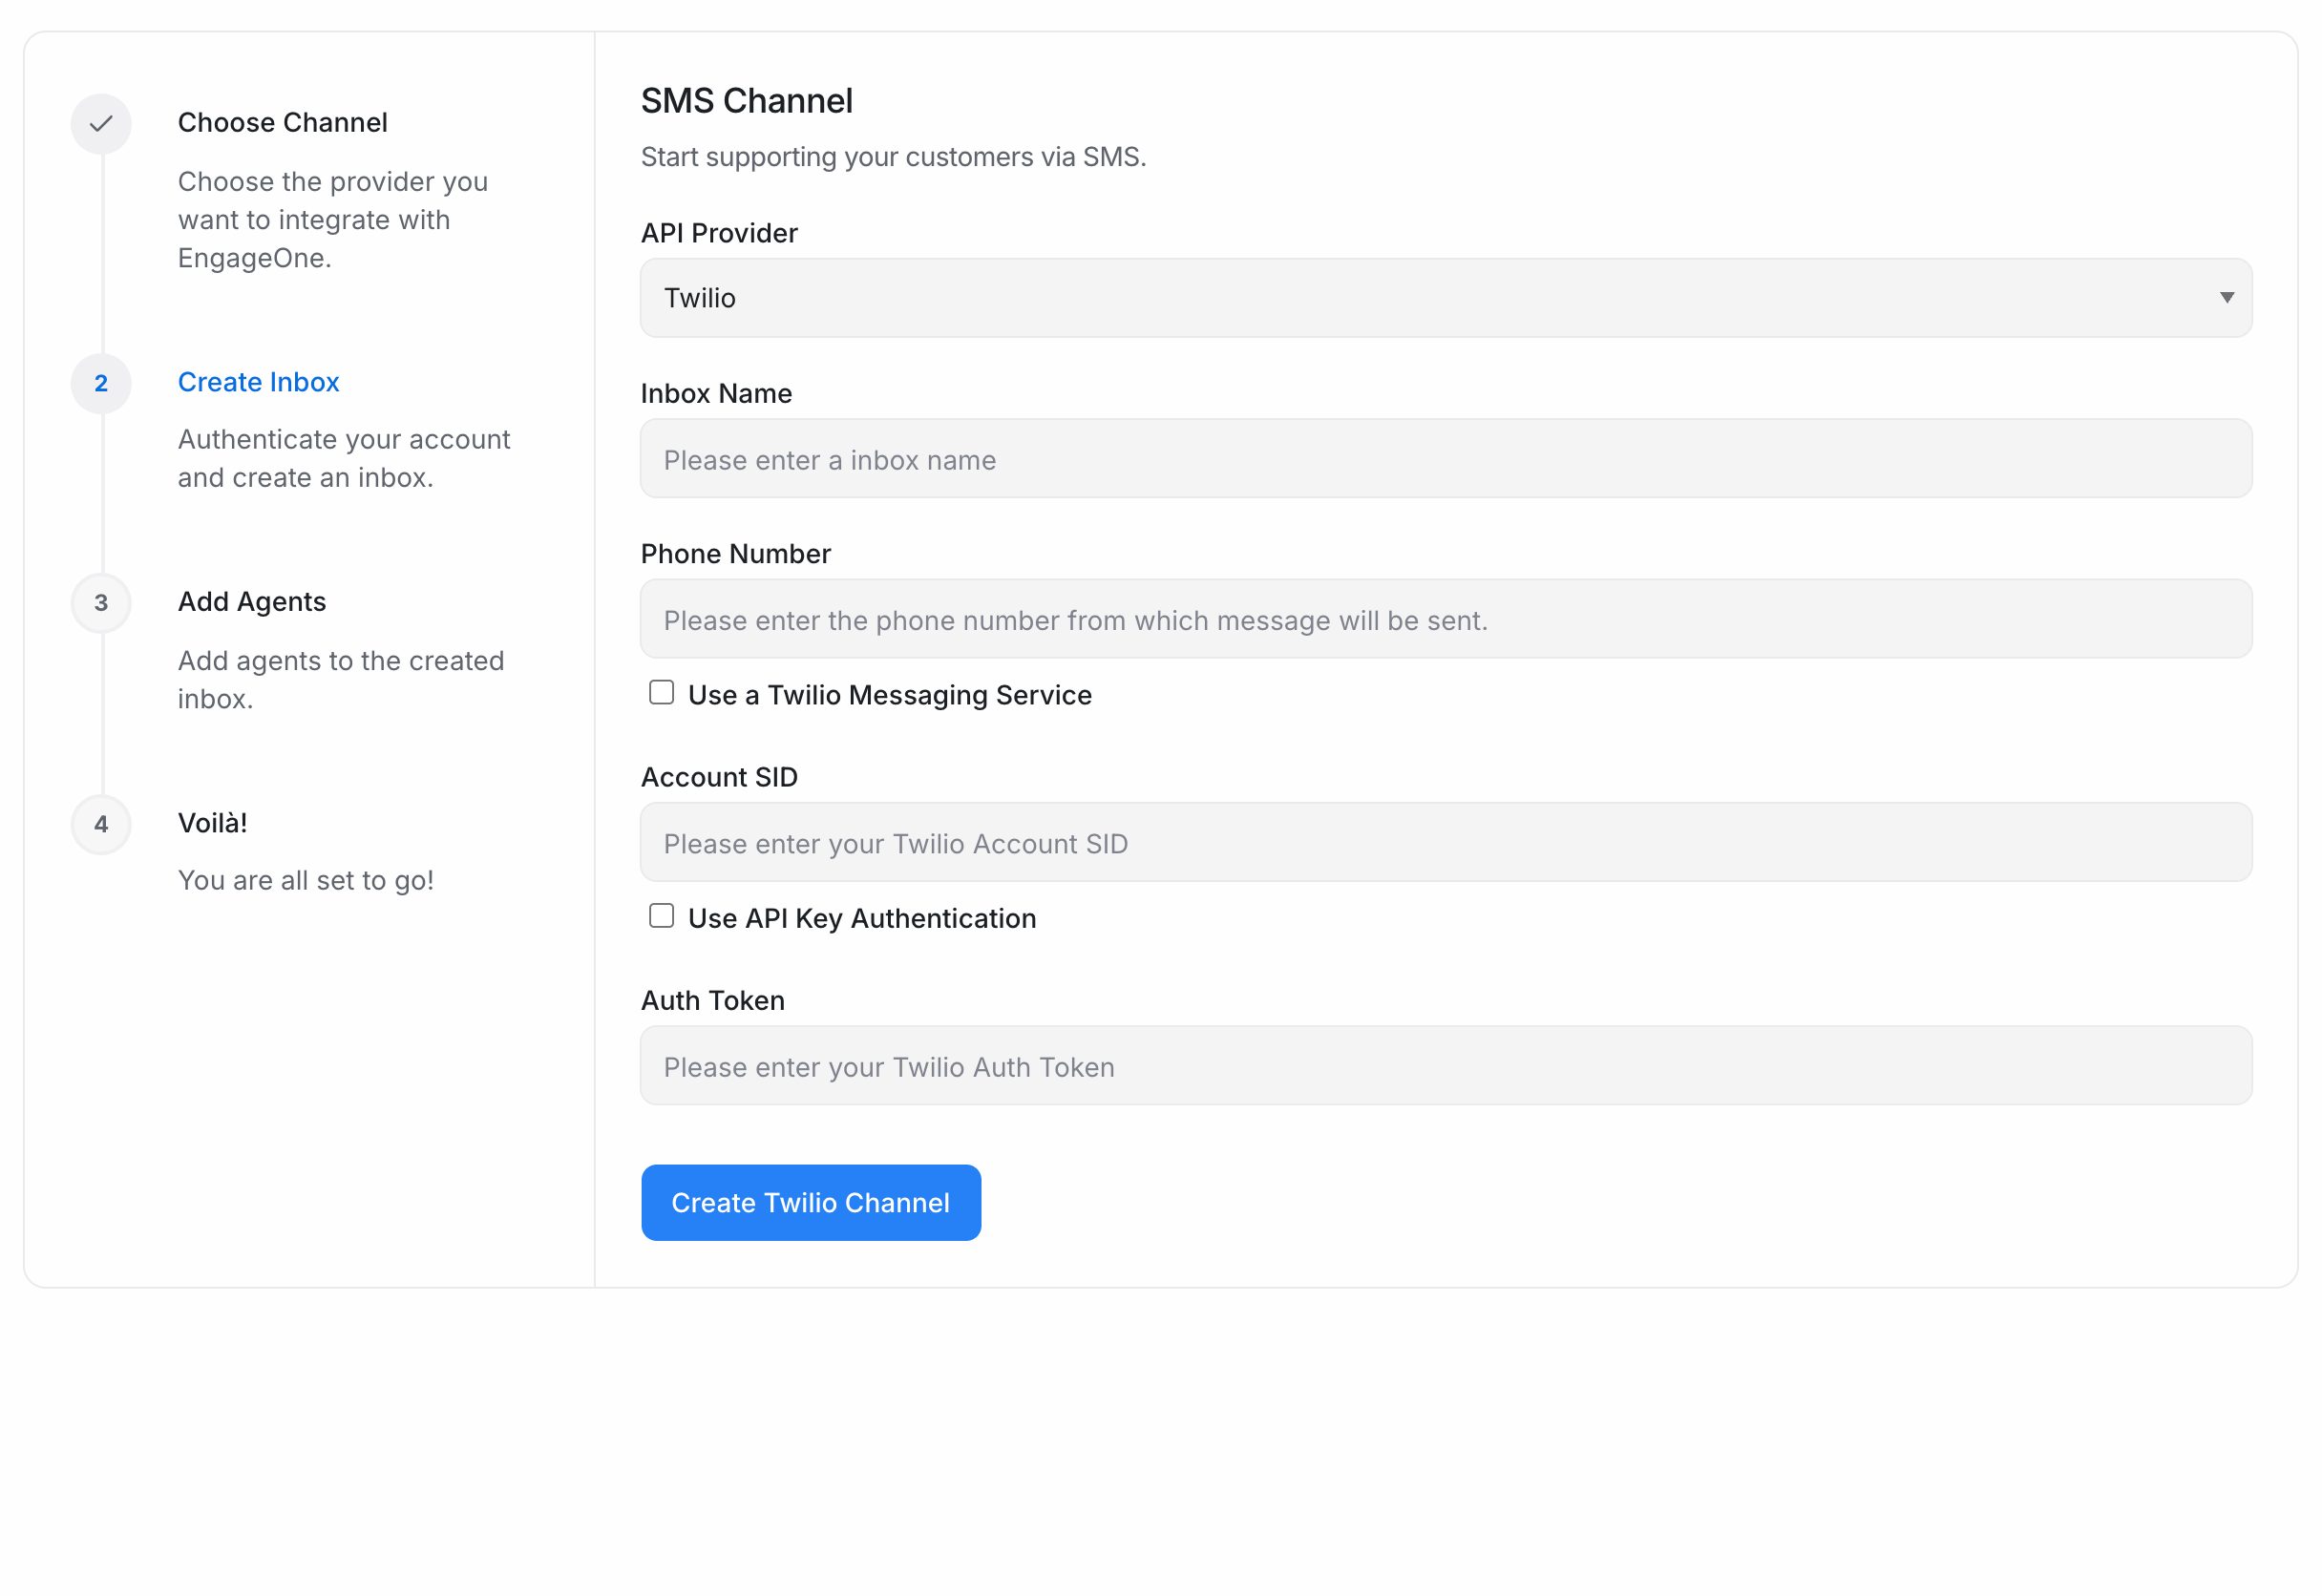
Task: Enable Use API Key Authentication checkbox
Action: click(661, 916)
